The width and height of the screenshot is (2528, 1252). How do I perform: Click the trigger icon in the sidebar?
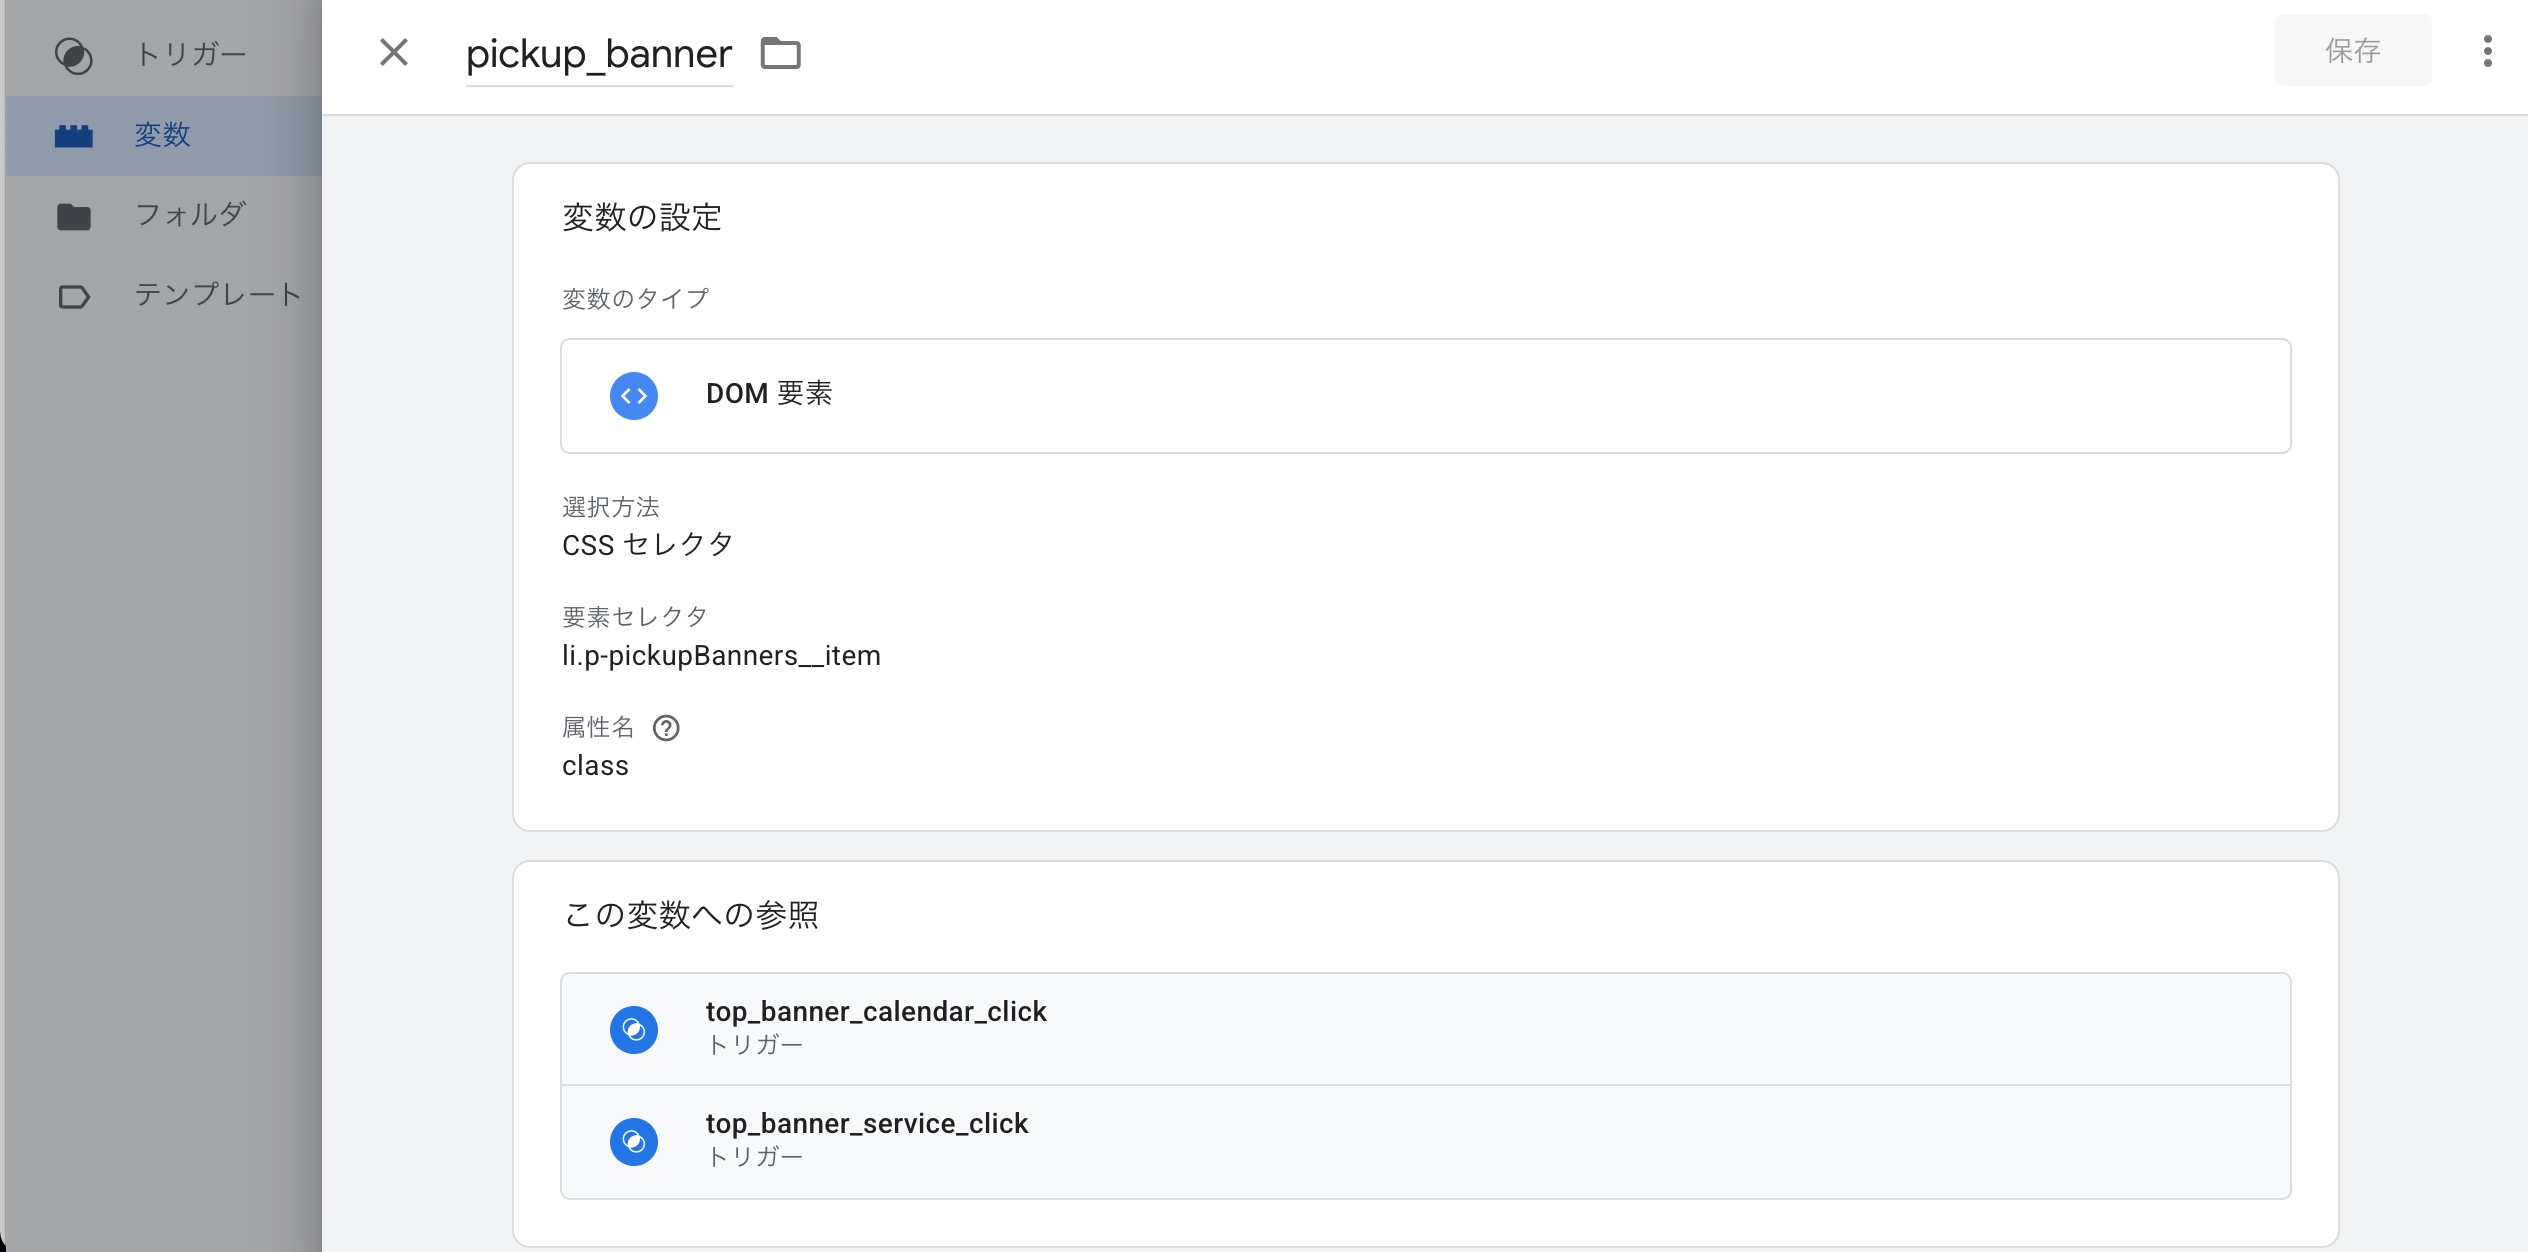pos(73,56)
